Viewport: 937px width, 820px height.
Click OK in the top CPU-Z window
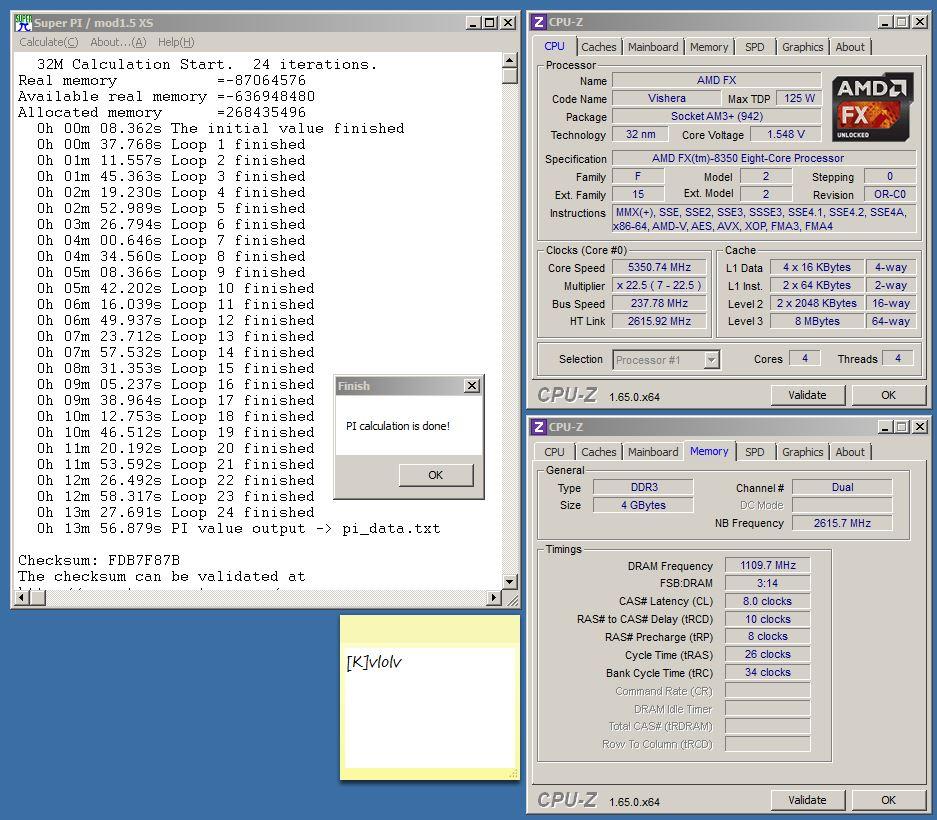(888, 395)
